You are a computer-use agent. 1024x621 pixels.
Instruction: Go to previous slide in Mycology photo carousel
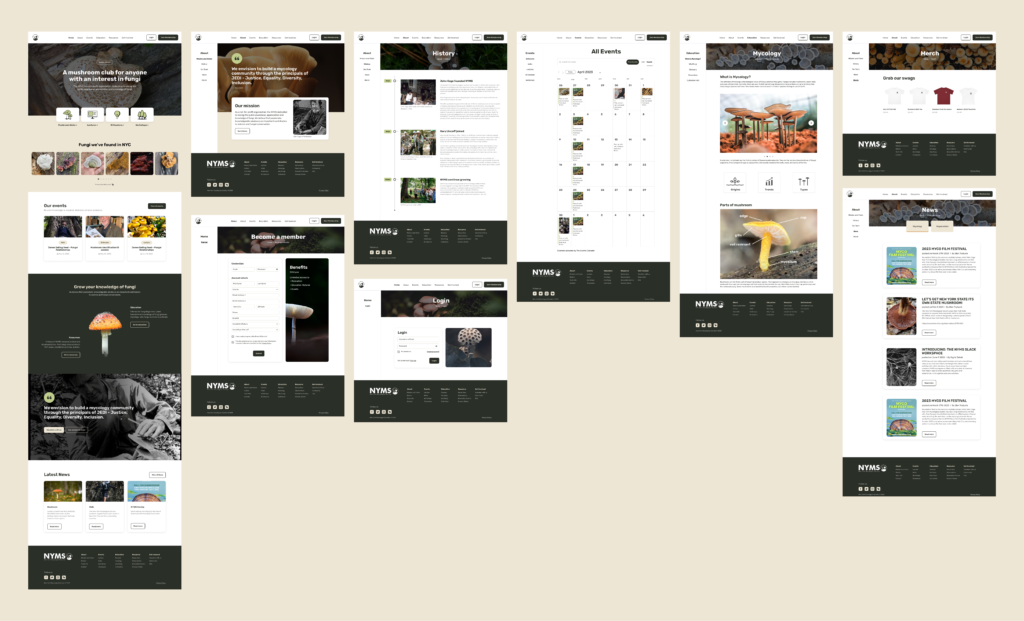click(725, 123)
